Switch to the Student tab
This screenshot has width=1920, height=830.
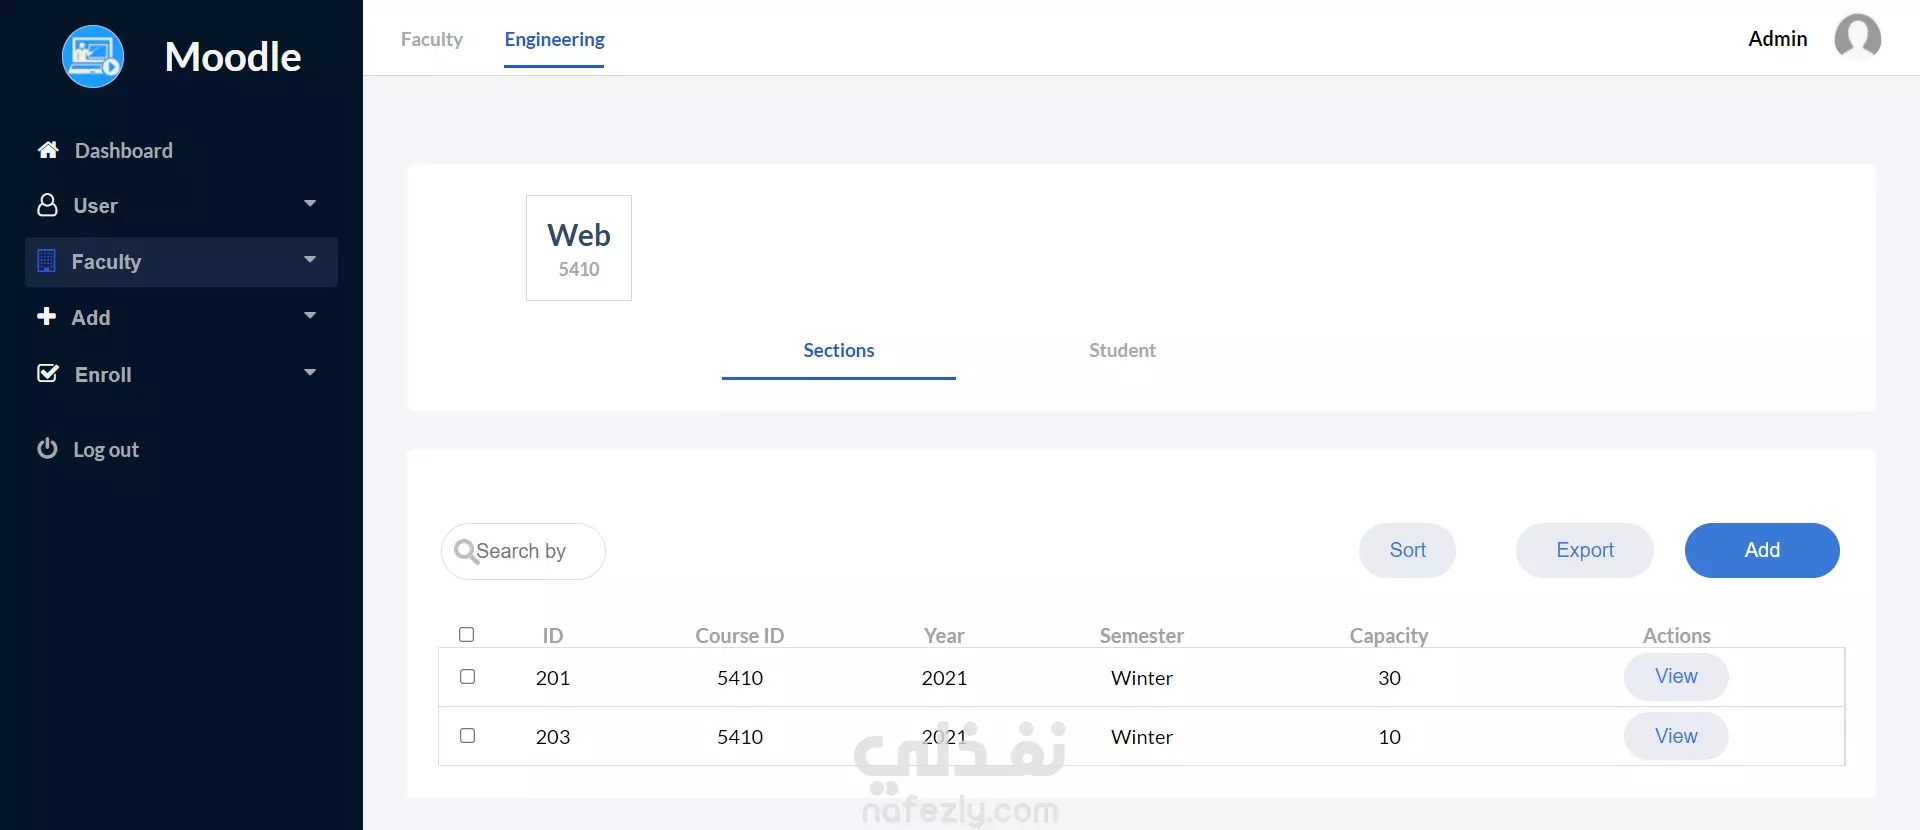[x=1122, y=351]
